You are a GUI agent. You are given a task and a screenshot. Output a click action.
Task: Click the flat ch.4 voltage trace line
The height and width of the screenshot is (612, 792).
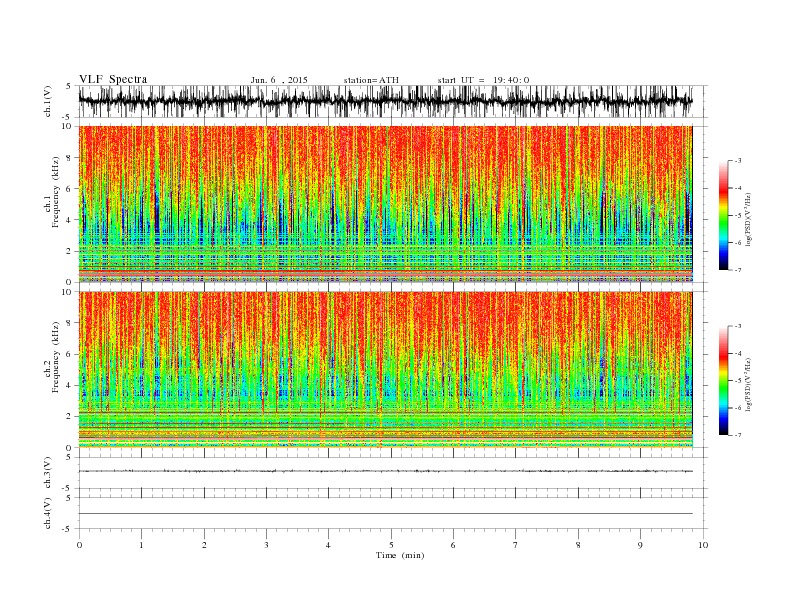tap(385, 514)
